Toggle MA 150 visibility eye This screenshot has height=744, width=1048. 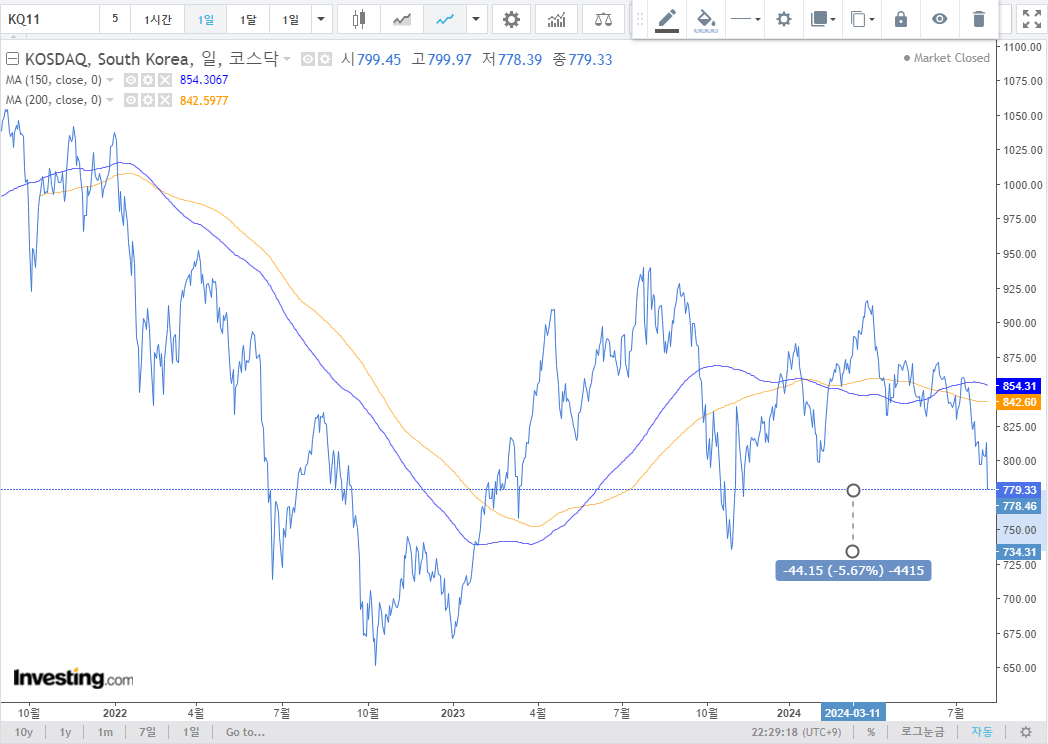point(131,80)
